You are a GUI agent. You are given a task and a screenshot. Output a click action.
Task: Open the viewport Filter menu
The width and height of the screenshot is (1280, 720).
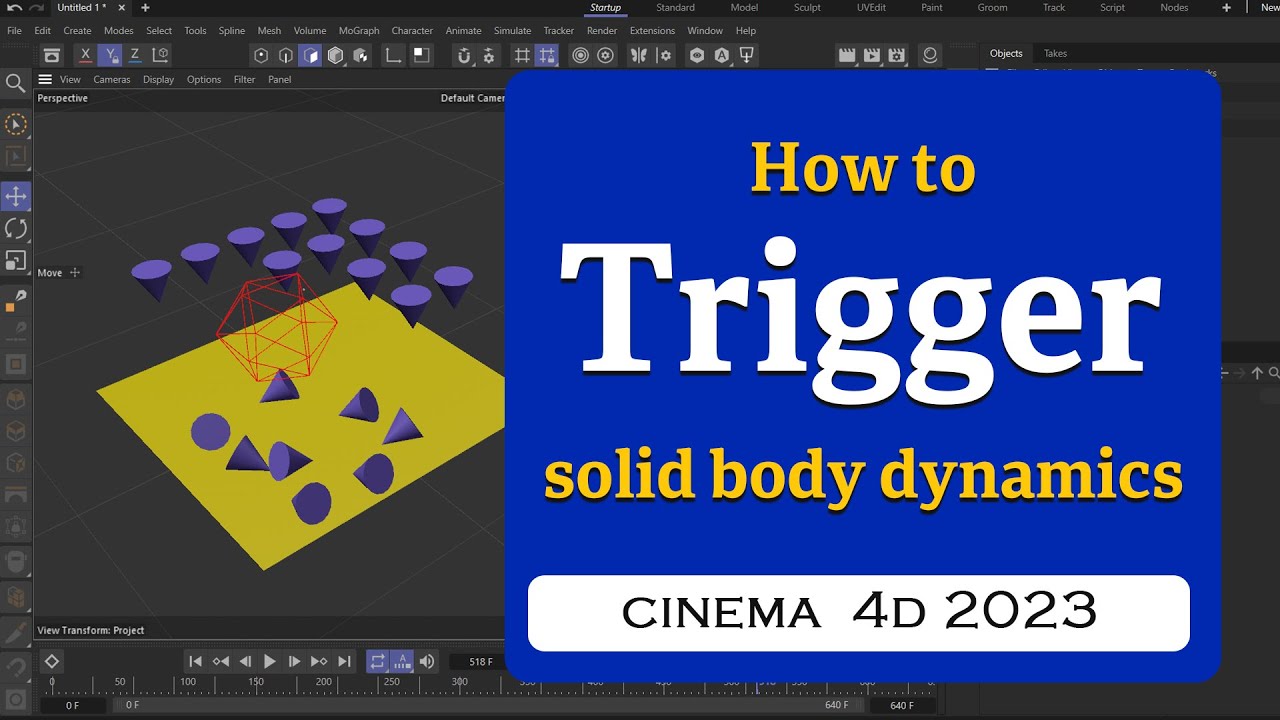[x=244, y=79]
